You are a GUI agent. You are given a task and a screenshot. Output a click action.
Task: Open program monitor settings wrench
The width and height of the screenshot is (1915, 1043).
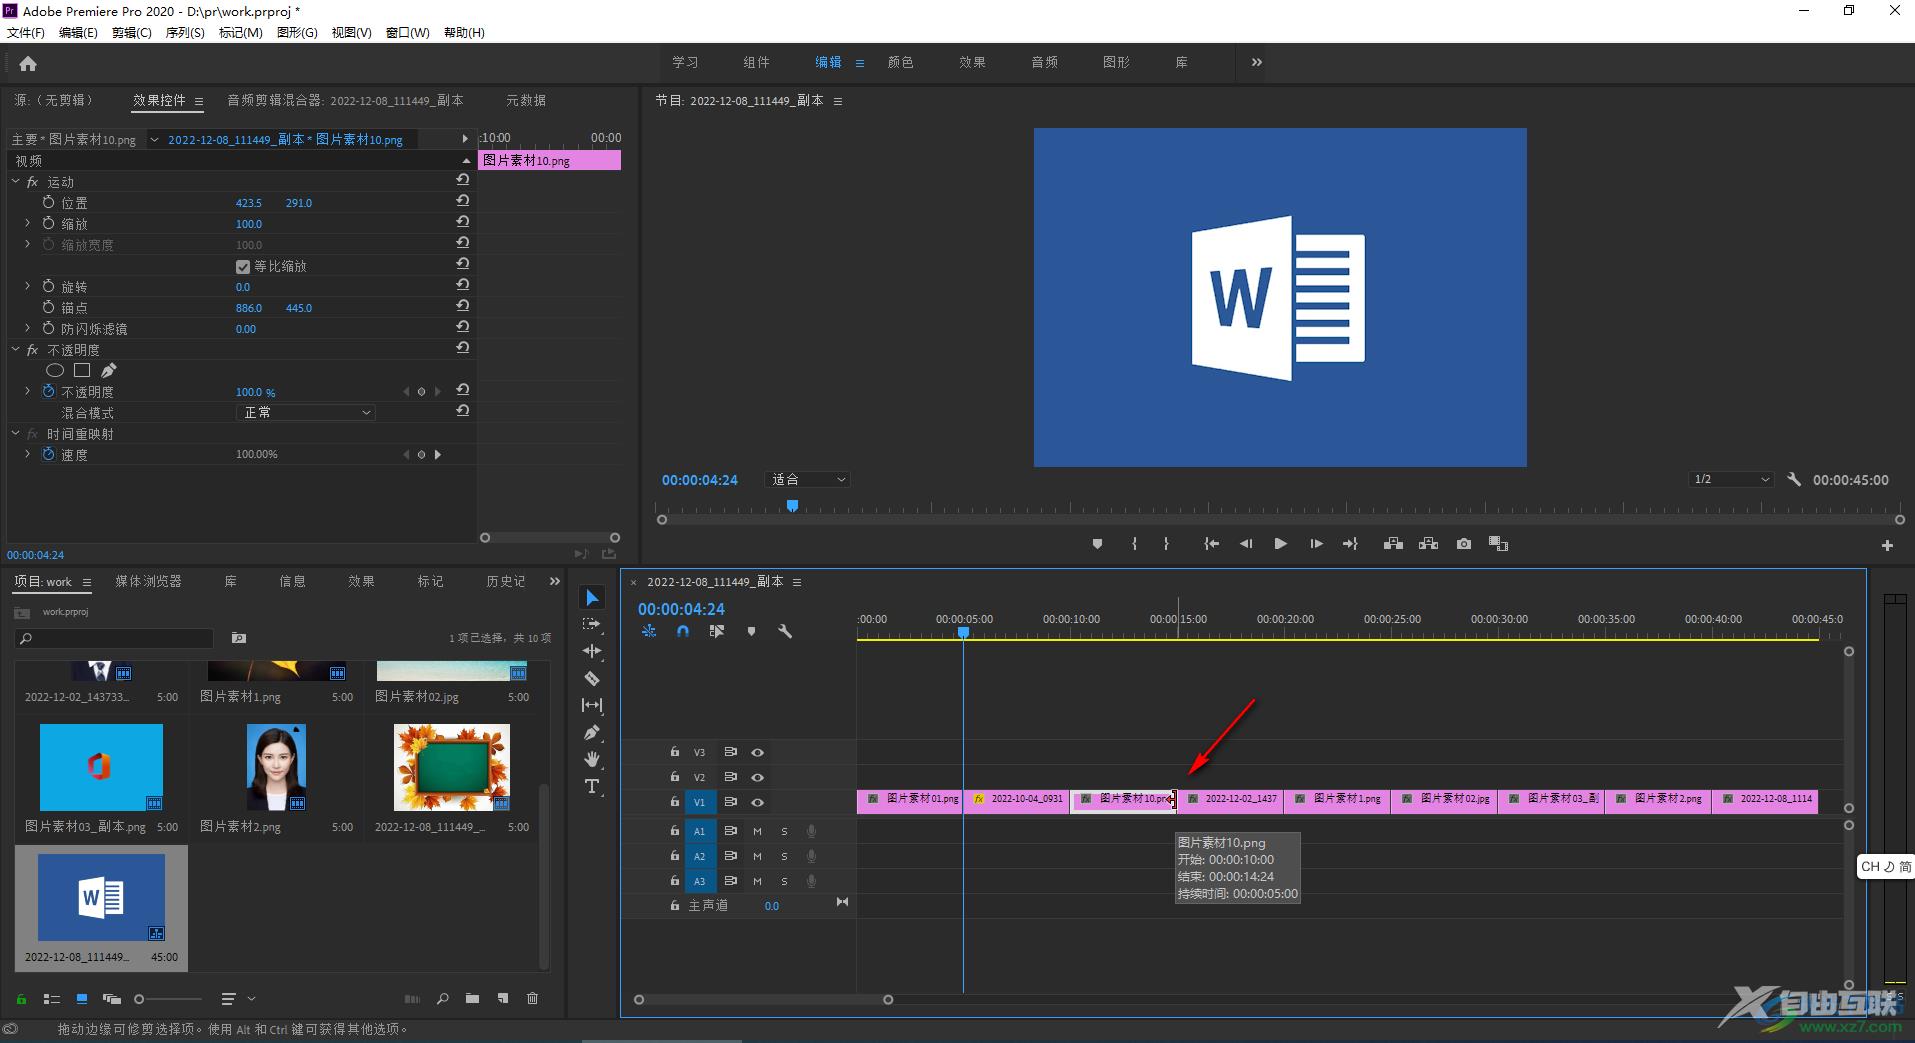pyautogui.click(x=1794, y=480)
